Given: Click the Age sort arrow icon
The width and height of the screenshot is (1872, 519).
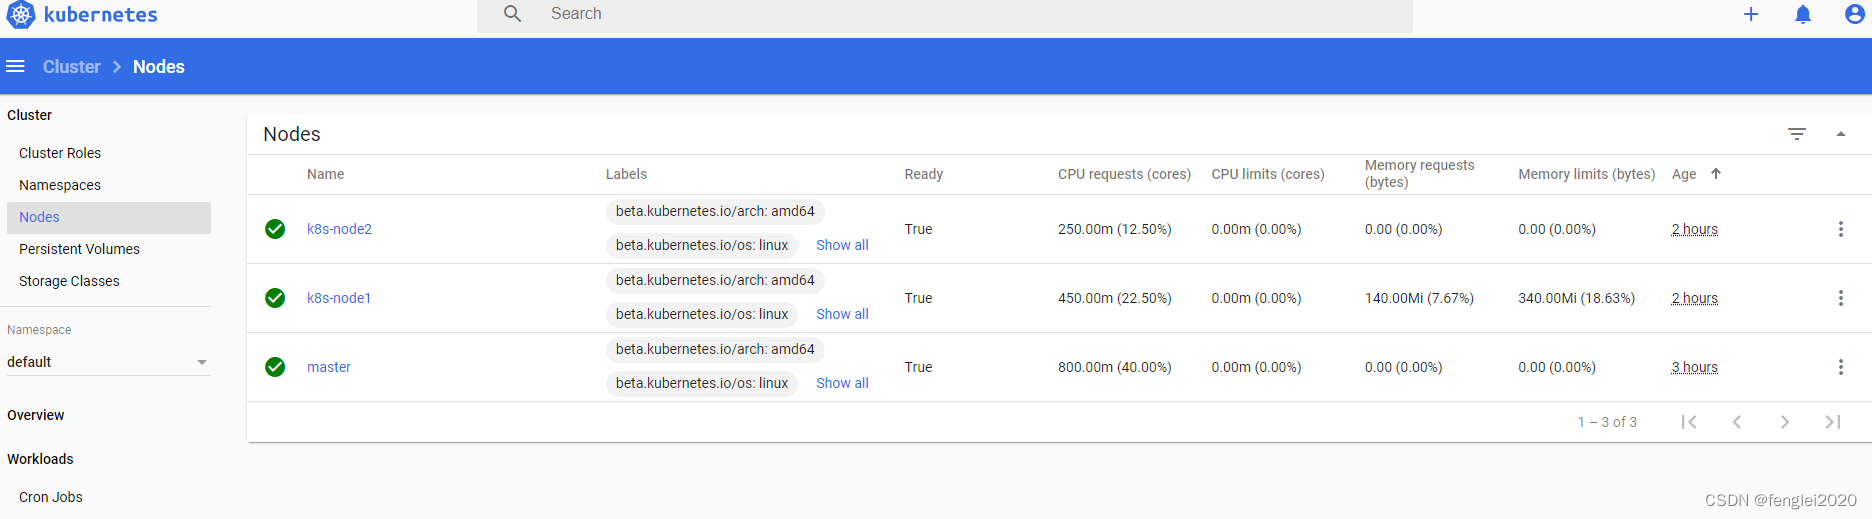Looking at the screenshot, I should click(x=1716, y=173).
